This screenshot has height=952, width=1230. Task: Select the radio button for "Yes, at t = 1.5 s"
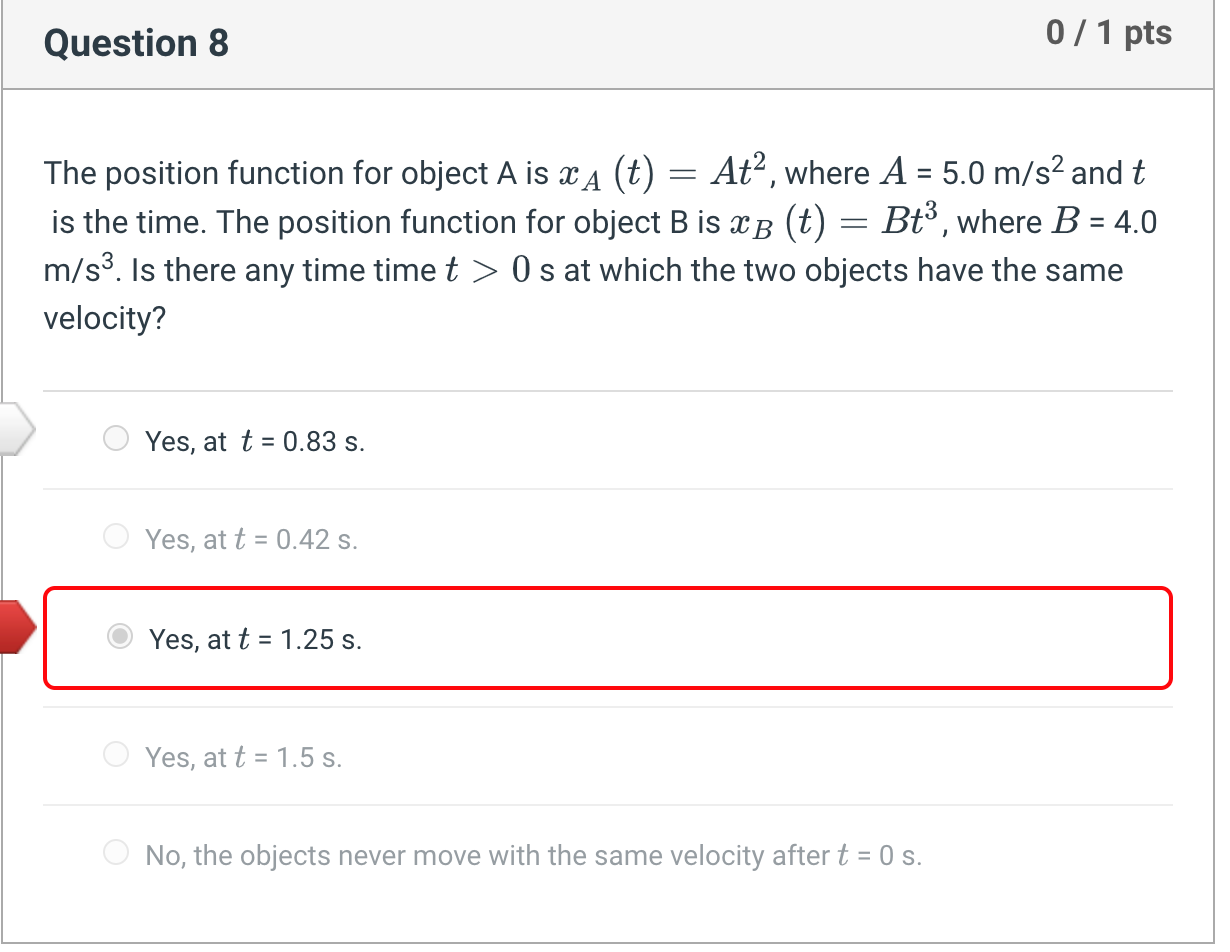pos(116,754)
